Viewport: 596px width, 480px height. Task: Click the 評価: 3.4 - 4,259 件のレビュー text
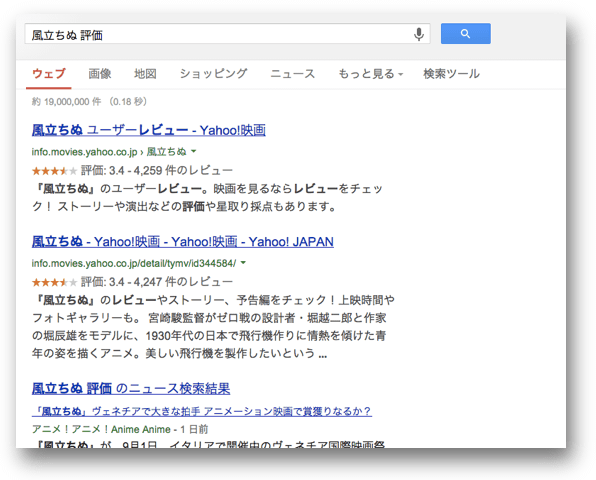click(x=157, y=171)
